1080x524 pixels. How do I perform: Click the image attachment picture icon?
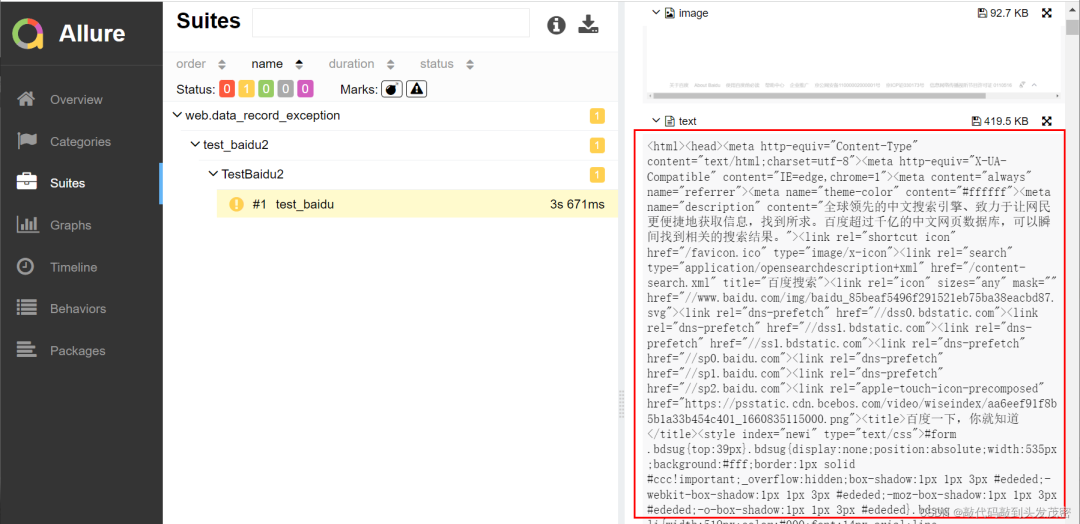[x=669, y=12]
